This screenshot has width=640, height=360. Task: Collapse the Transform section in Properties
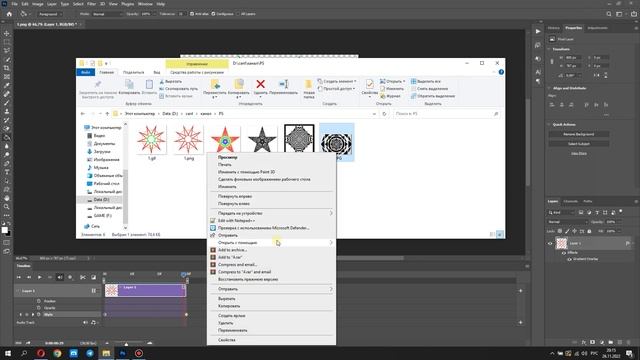point(549,49)
